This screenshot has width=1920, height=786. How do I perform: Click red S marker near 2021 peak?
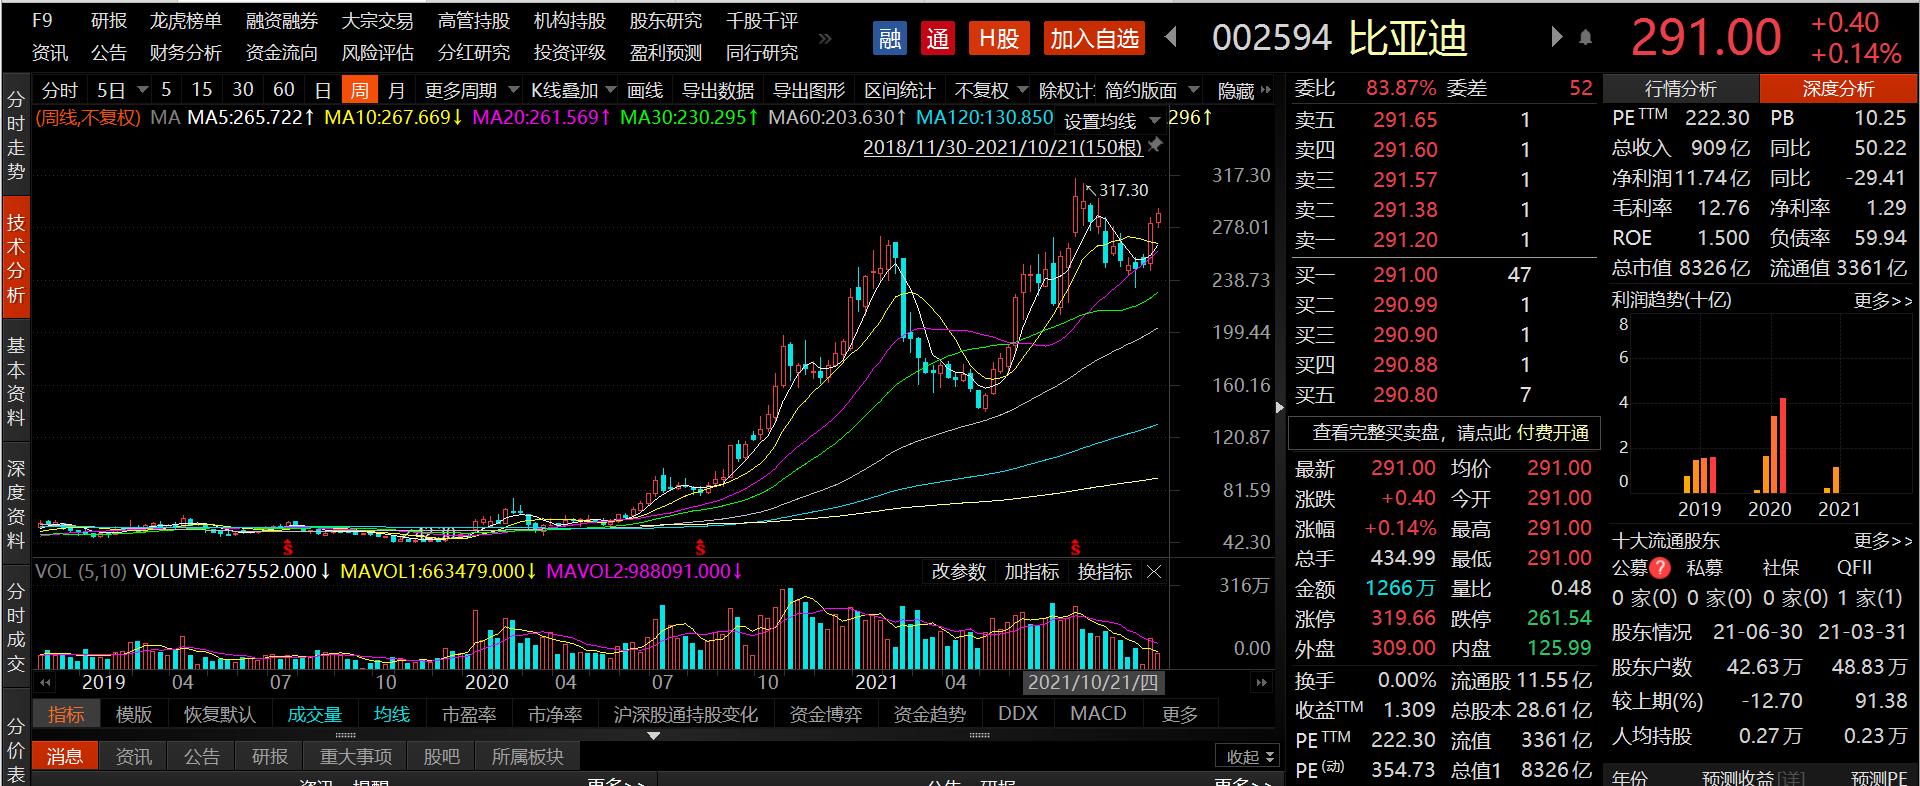[1075, 547]
